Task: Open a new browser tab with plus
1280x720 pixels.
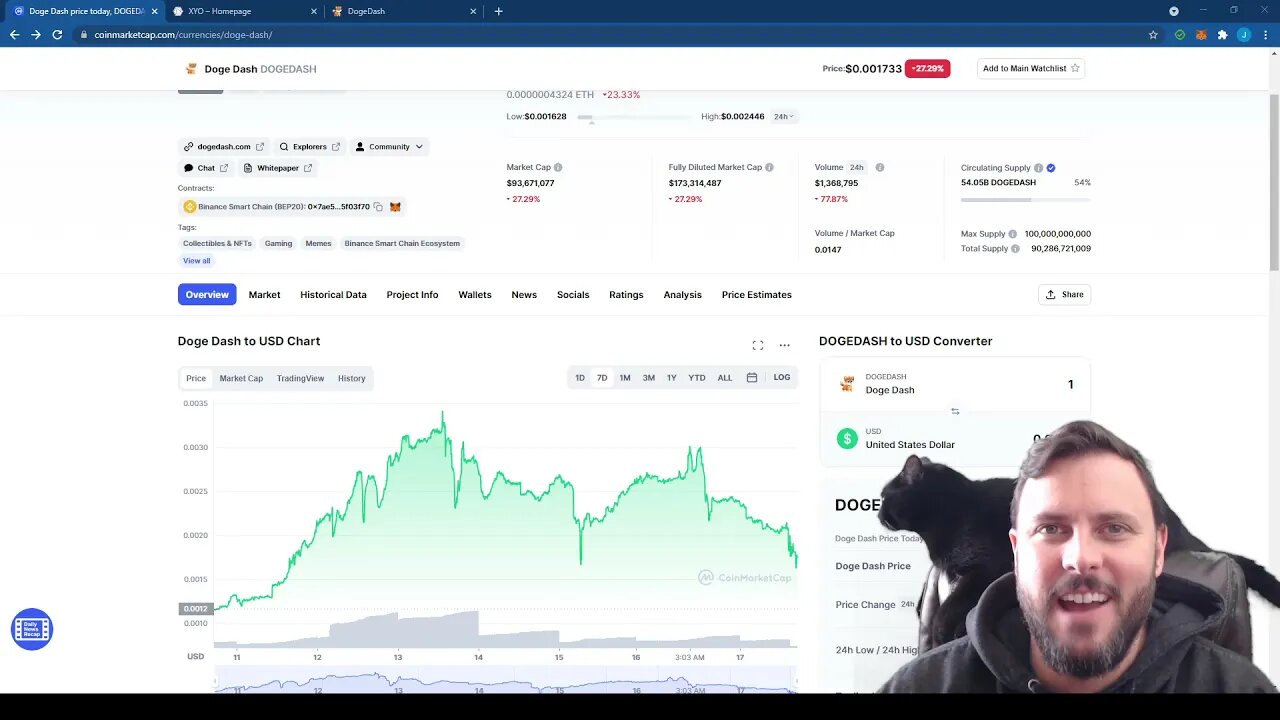Action: [498, 11]
